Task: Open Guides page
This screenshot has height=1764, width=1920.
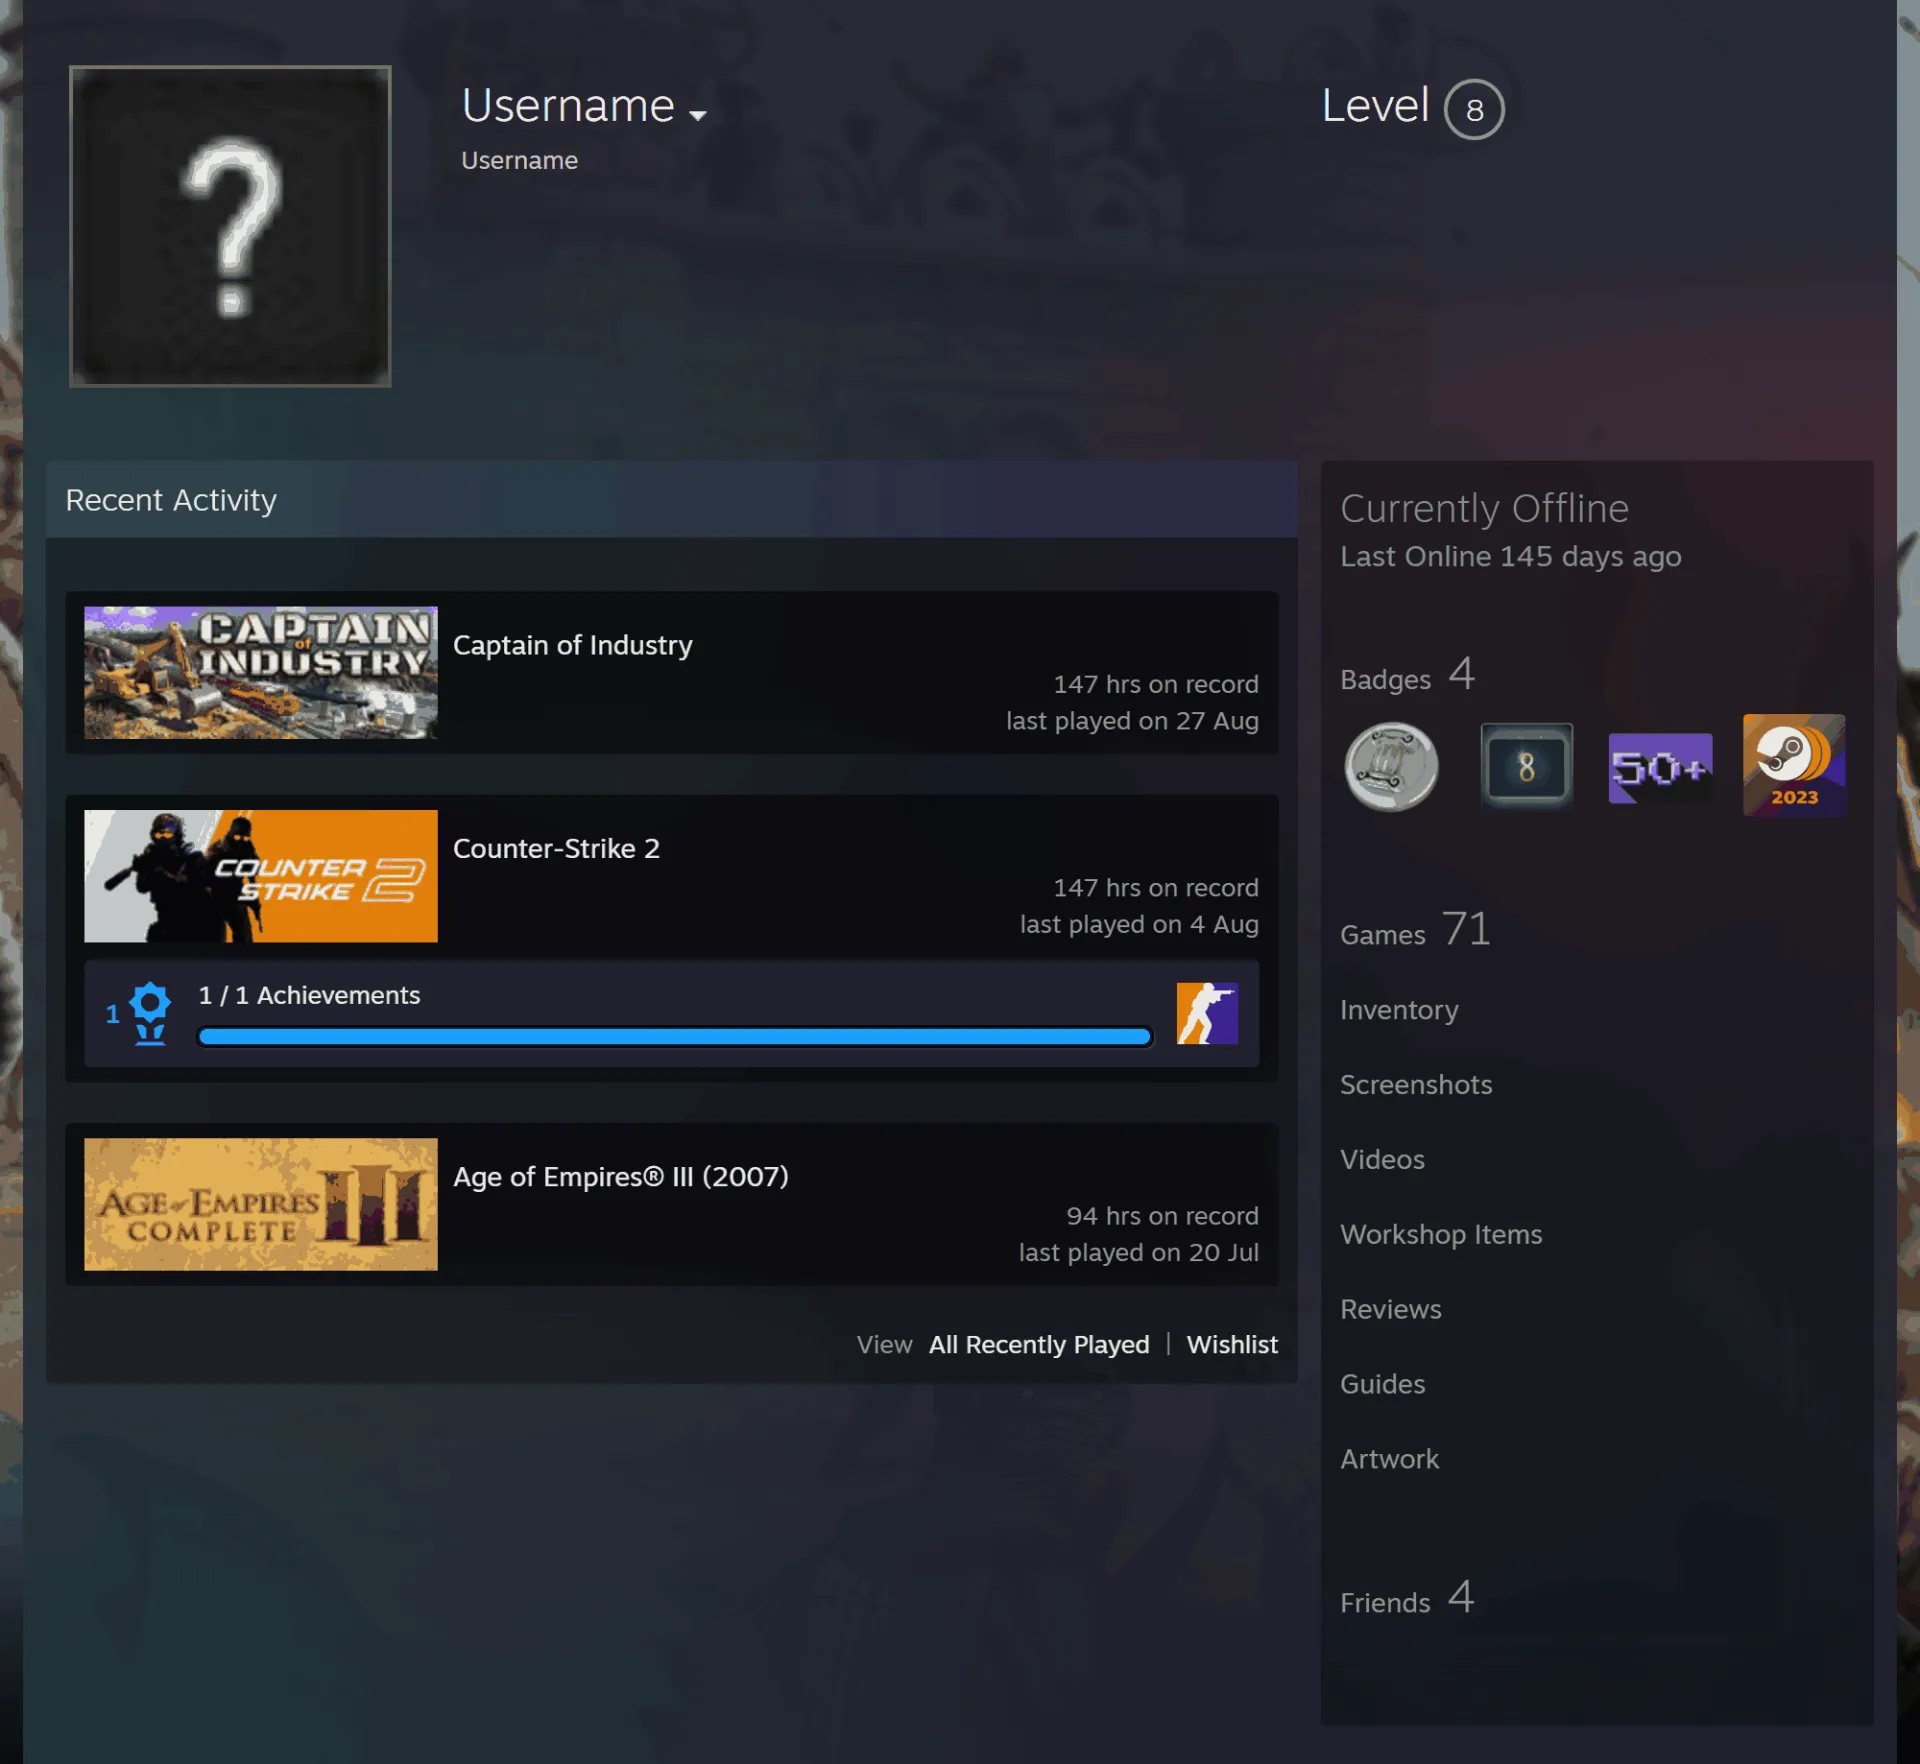Action: [x=1382, y=1384]
